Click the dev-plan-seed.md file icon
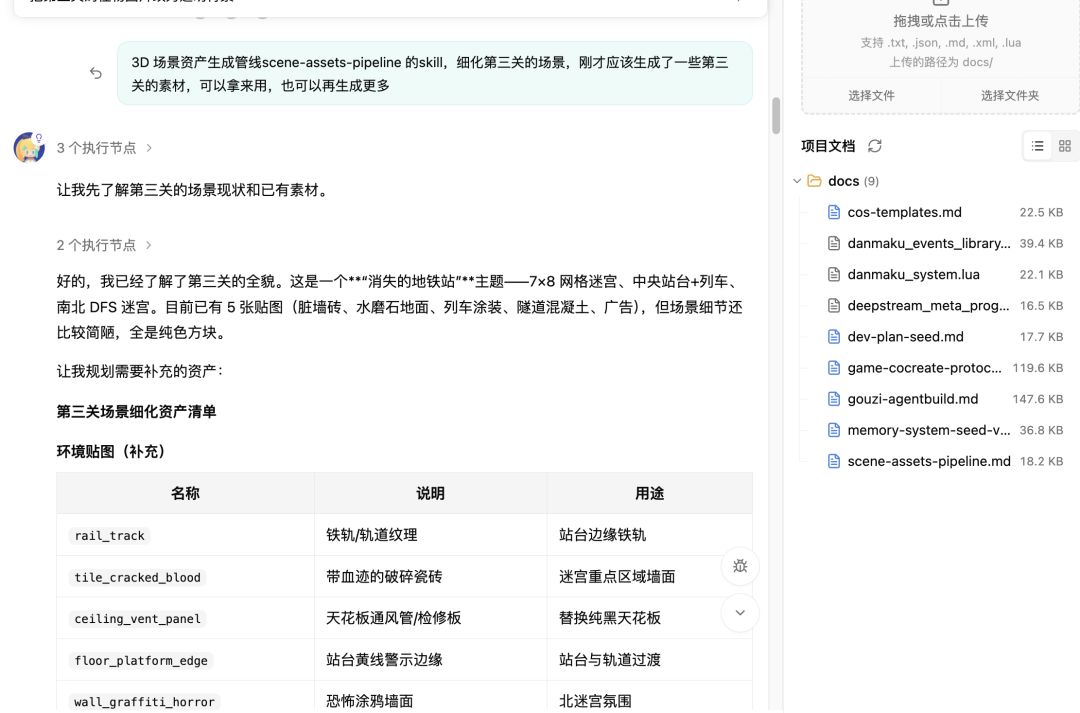The image size is (1080, 713). point(833,337)
